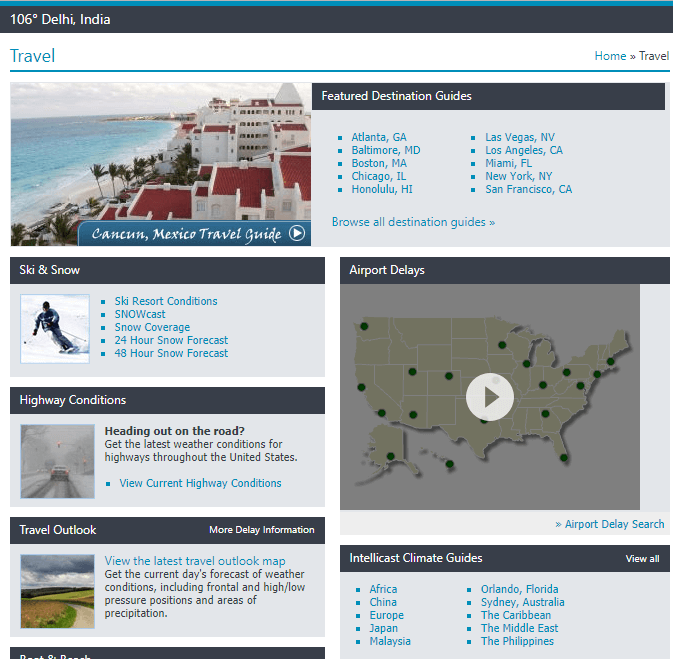673x659 pixels.
Task: Click View all in Intellicast Climate Guides
Action: click(x=642, y=559)
